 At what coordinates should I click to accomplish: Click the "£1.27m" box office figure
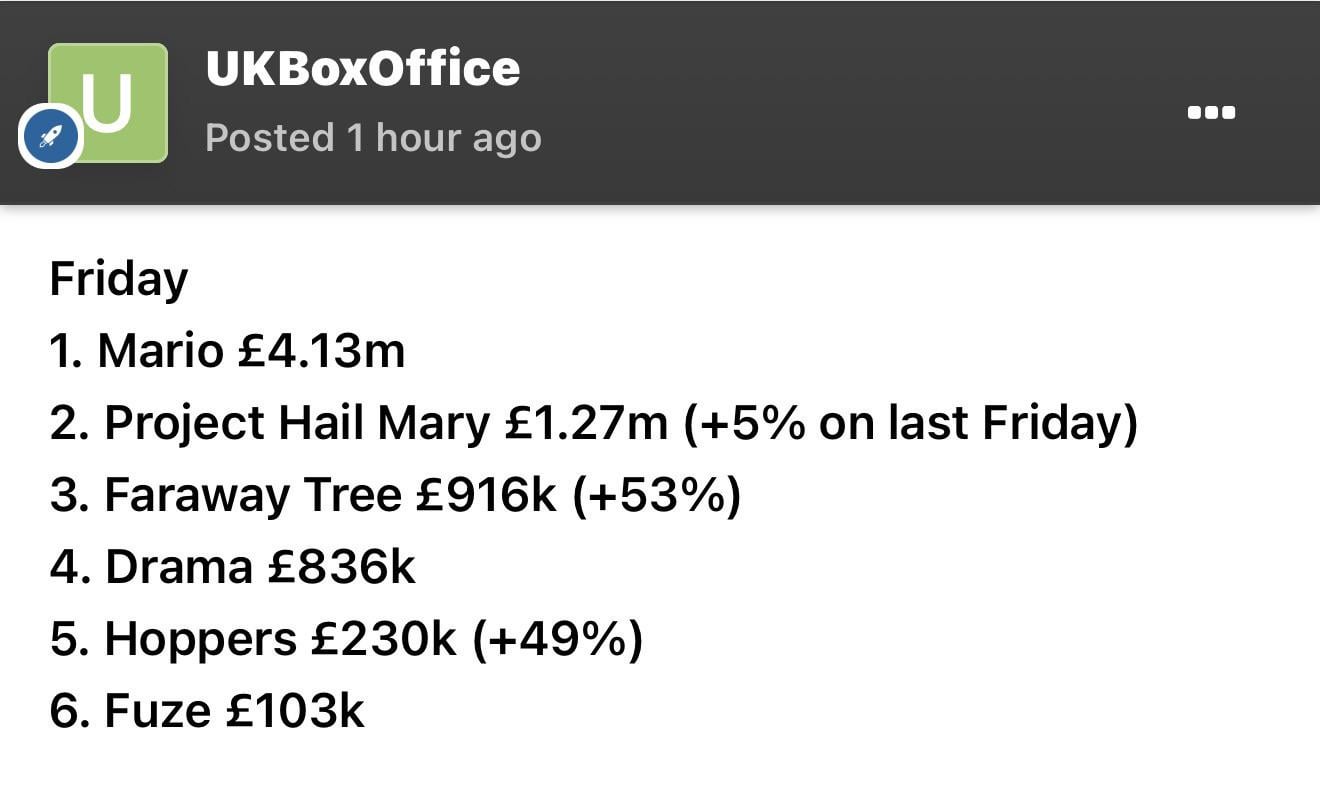(x=586, y=424)
